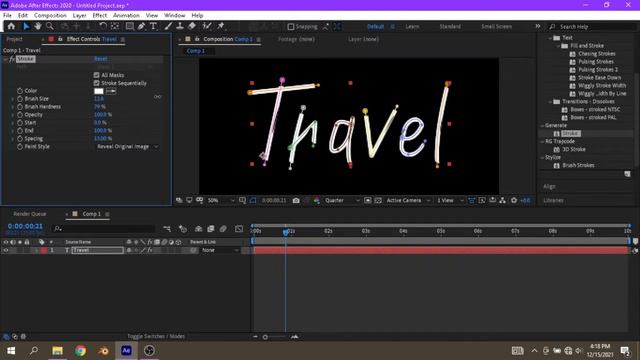This screenshot has width=640, height=360.
Task: Open the Effect menu
Action: tap(100, 15)
